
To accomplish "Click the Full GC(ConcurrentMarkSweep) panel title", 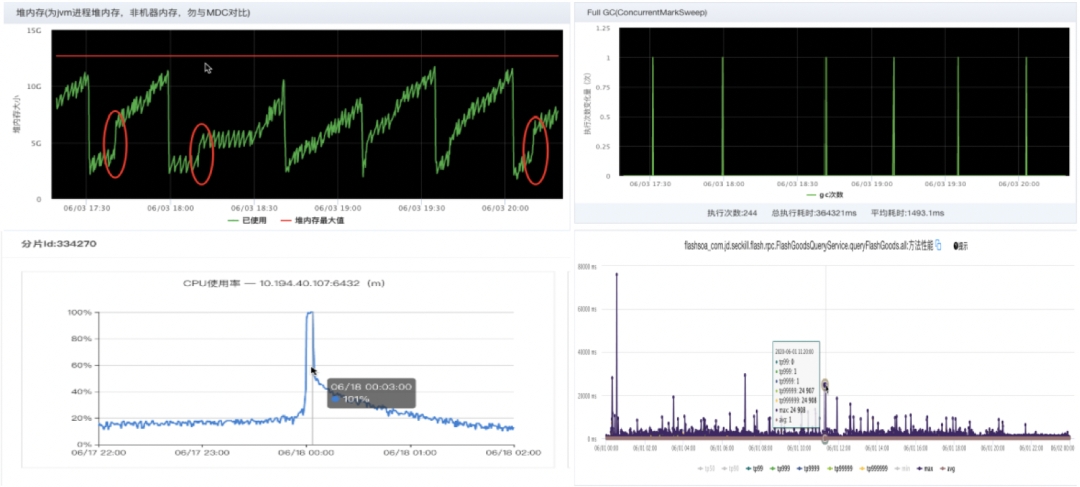I will 647,12.
